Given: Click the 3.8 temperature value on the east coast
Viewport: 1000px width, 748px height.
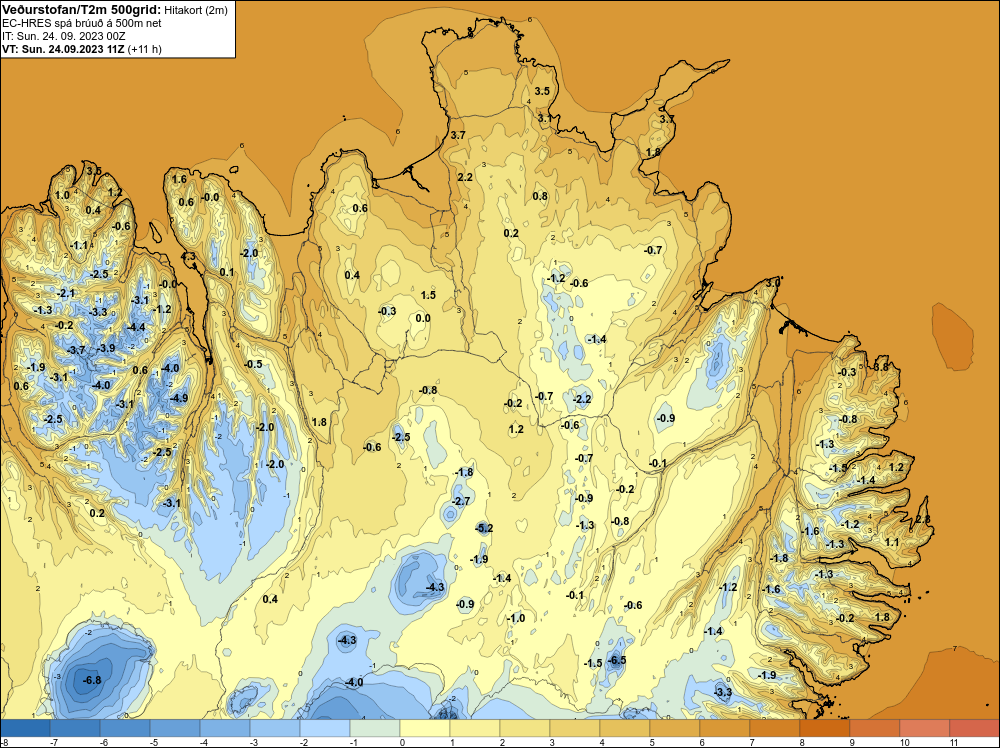Looking at the screenshot, I should pyautogui.click(x=881, y=367).
